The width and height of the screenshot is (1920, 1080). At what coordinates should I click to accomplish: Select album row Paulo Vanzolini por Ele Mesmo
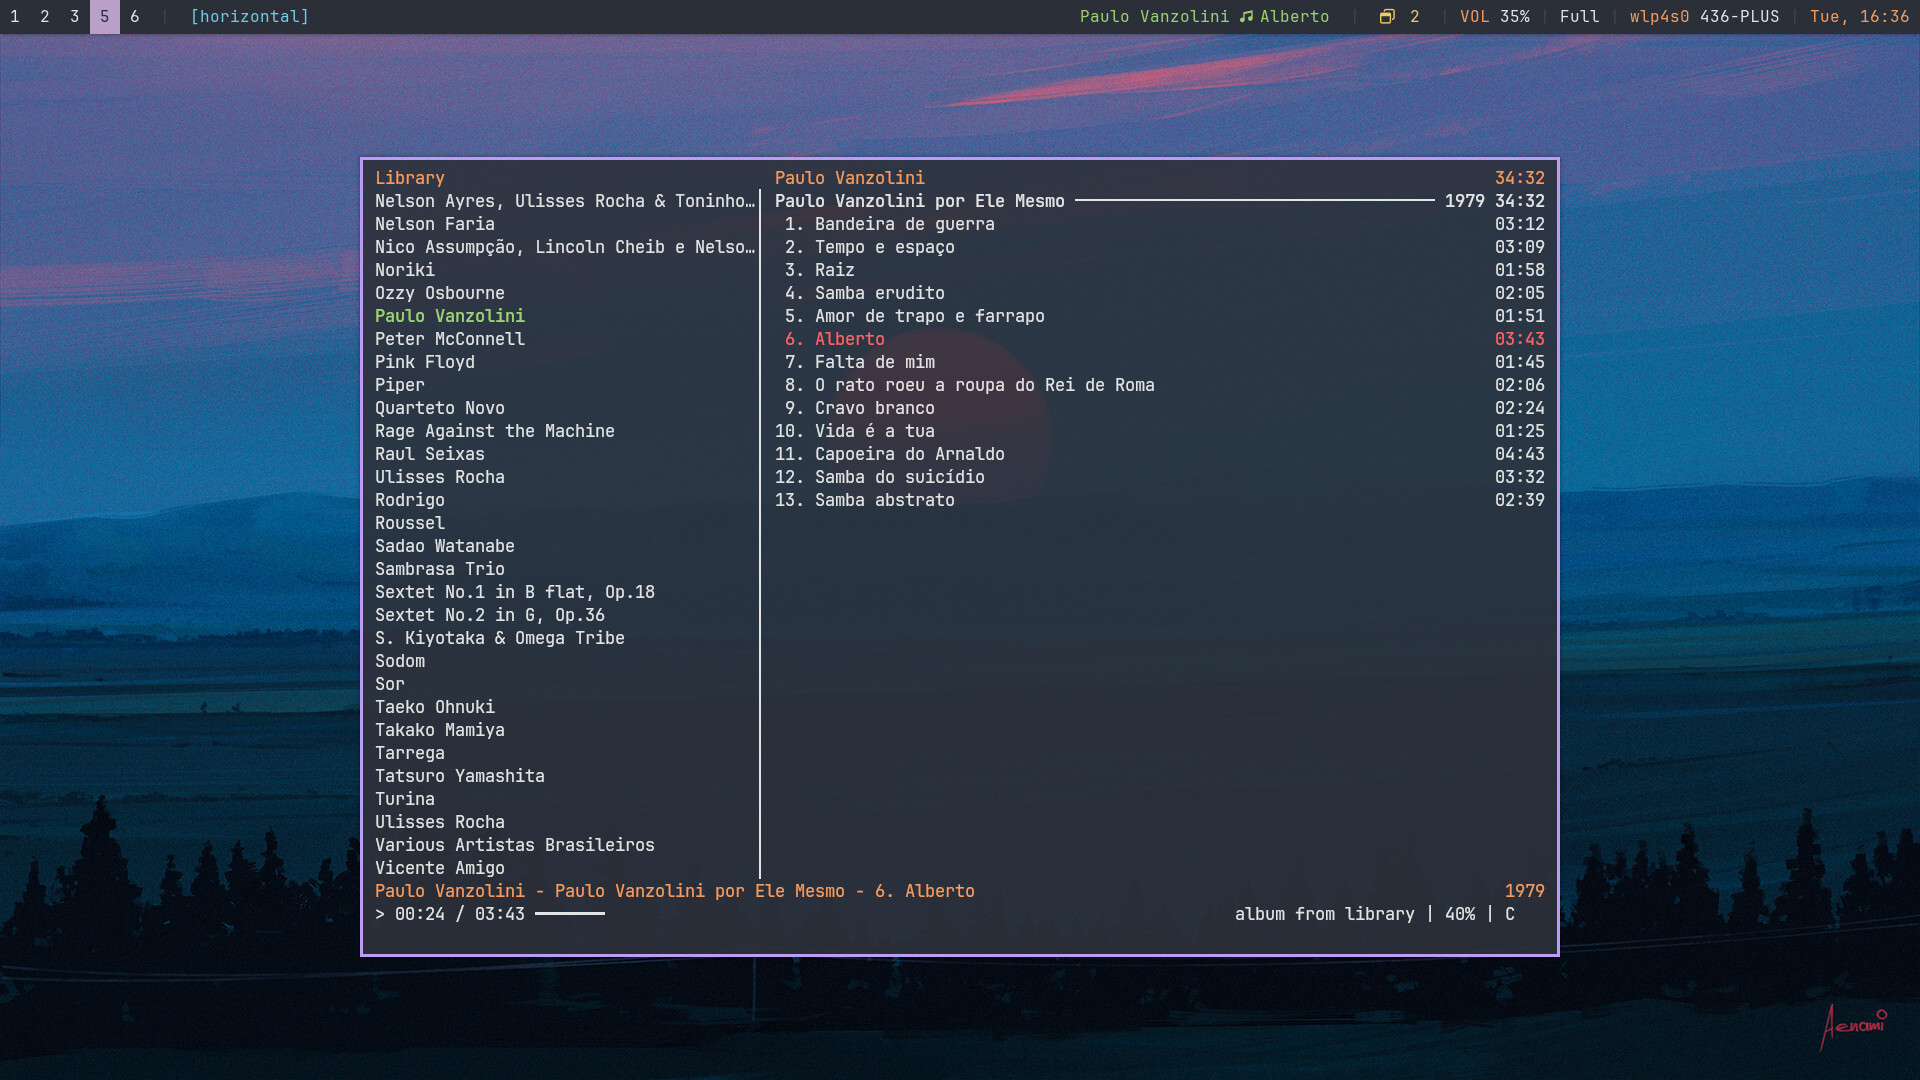tap(1160, 201)
